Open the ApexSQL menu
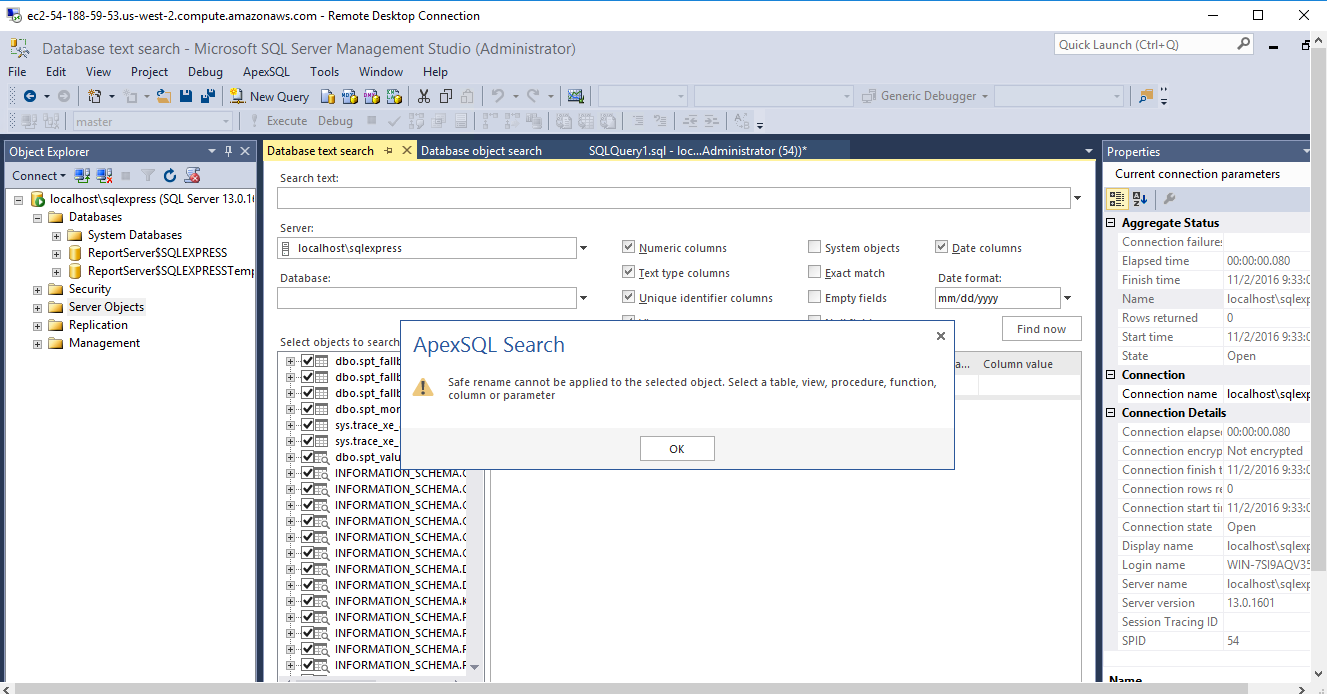Viewport: 1327px width, 694px height. 266,72
